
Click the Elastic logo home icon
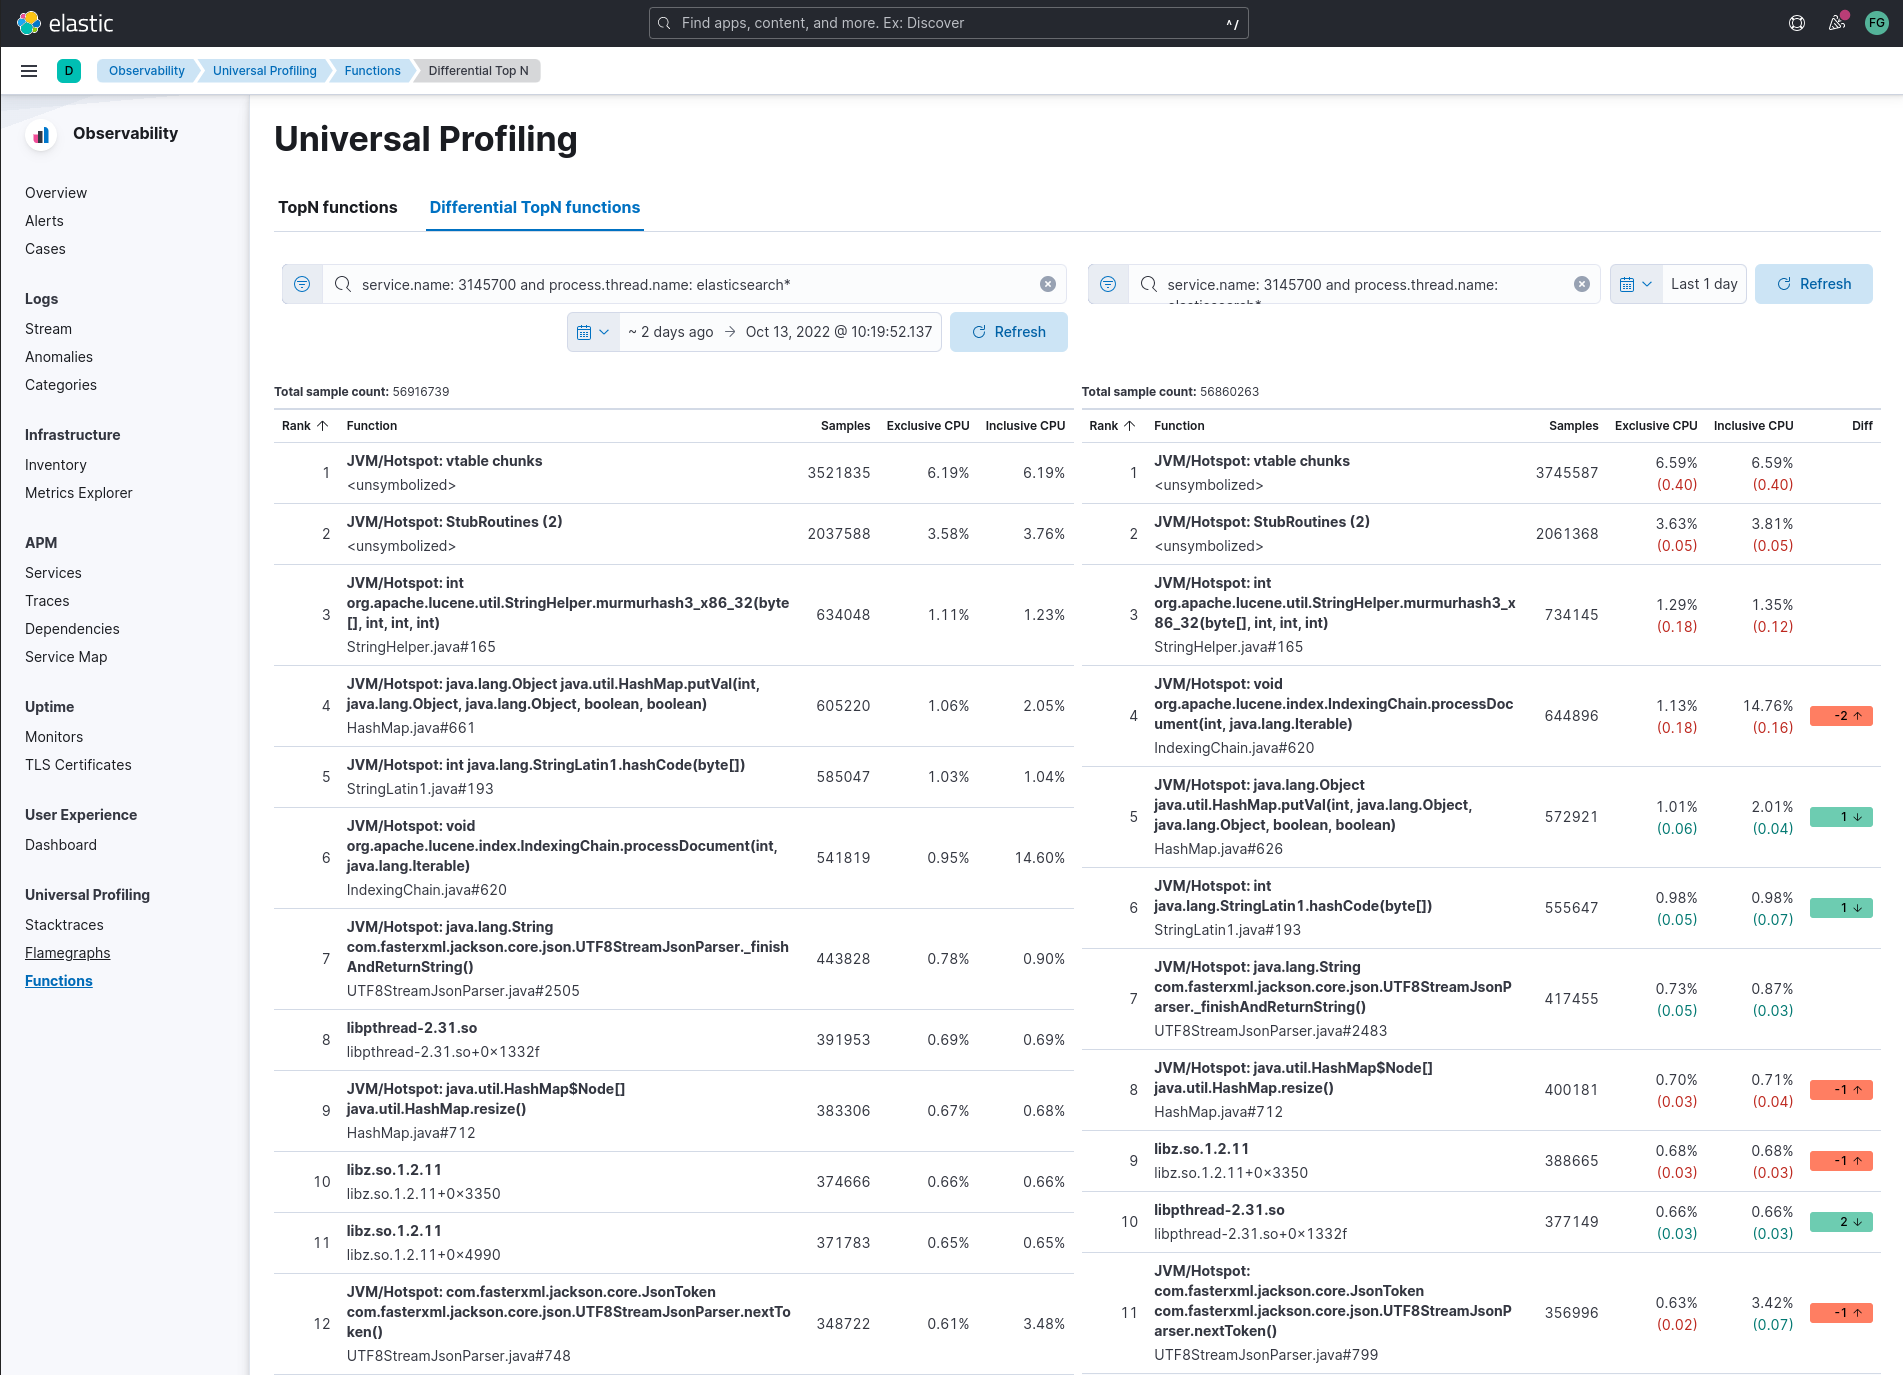(x=30, y=23)
